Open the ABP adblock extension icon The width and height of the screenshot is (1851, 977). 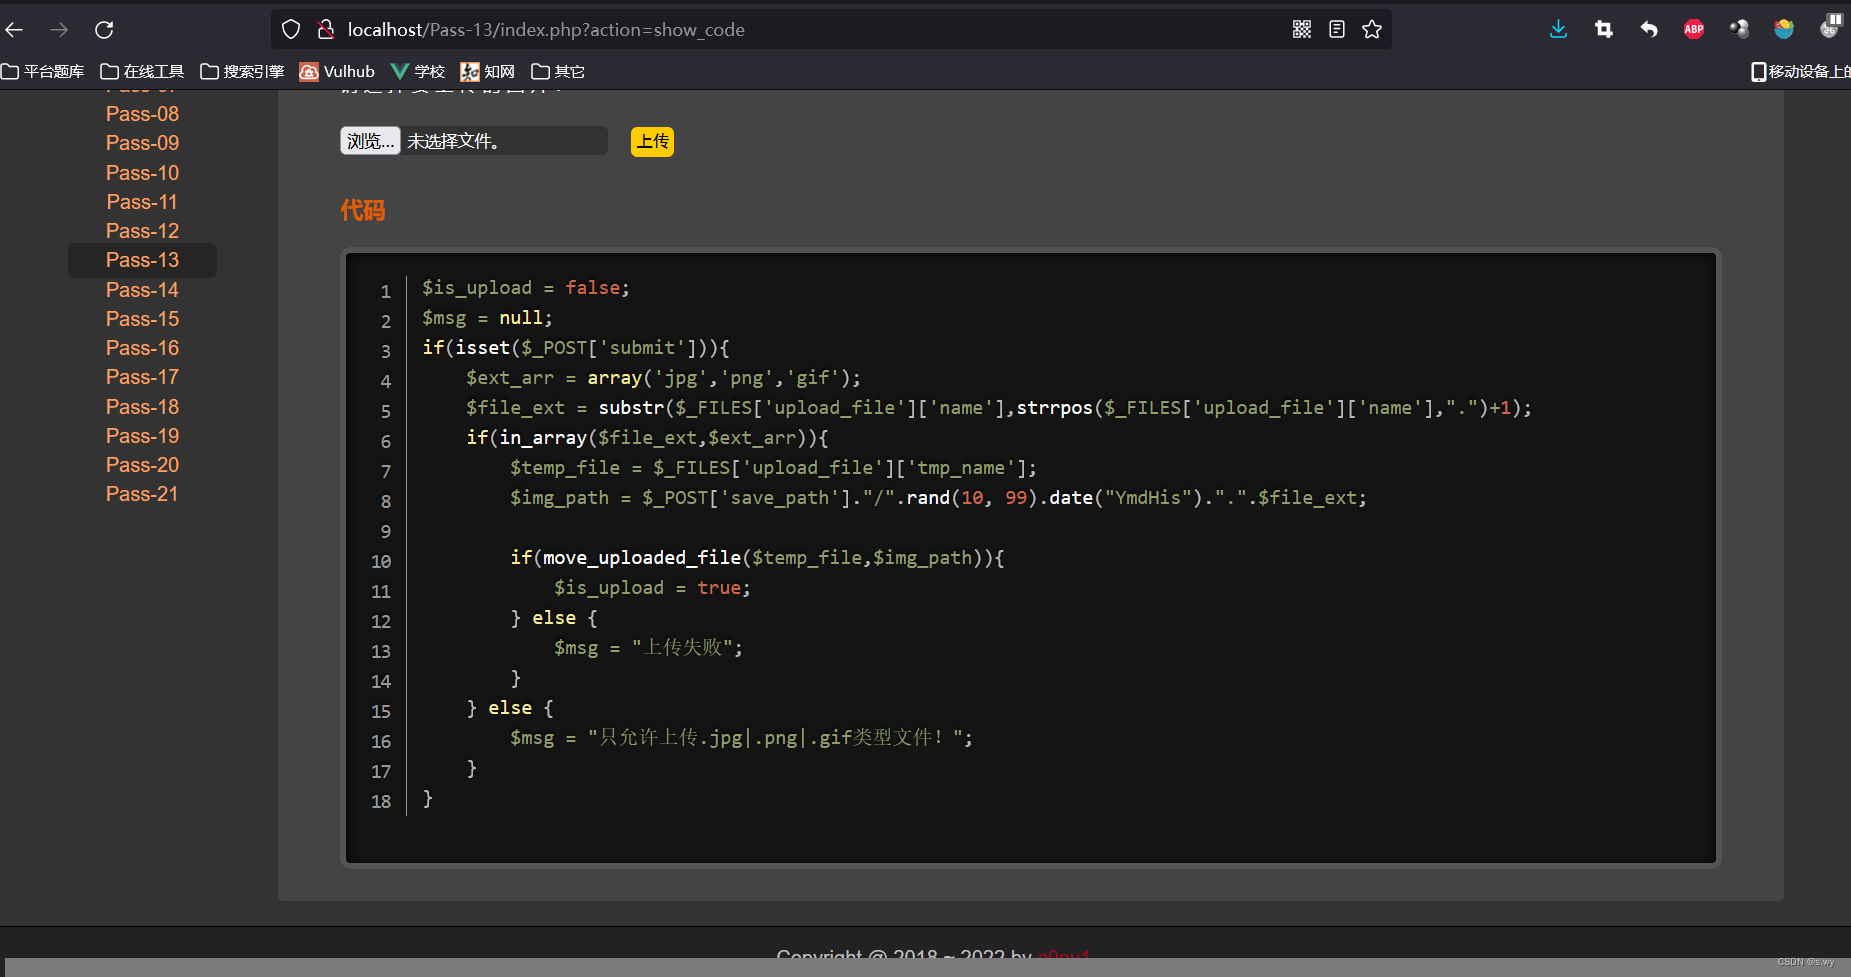pyautogui.click(x=1694, y=30)
